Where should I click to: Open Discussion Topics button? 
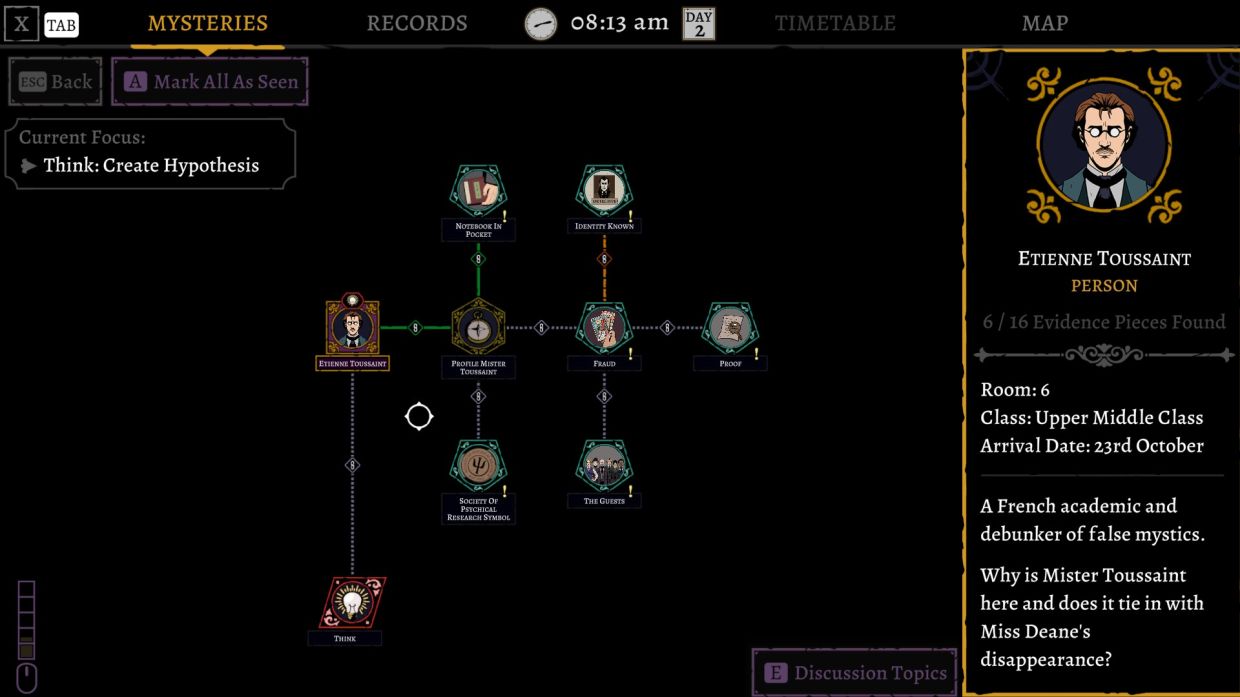tap(855, 673)
